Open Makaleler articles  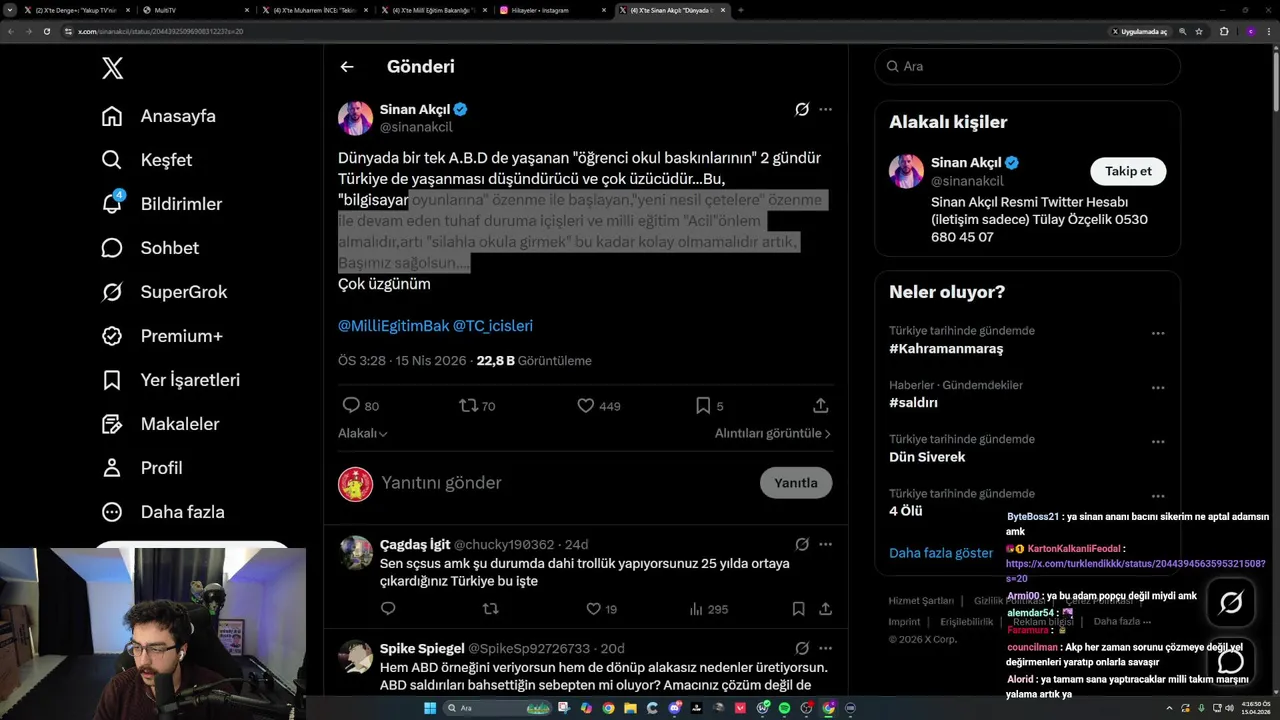click(160, 424)
